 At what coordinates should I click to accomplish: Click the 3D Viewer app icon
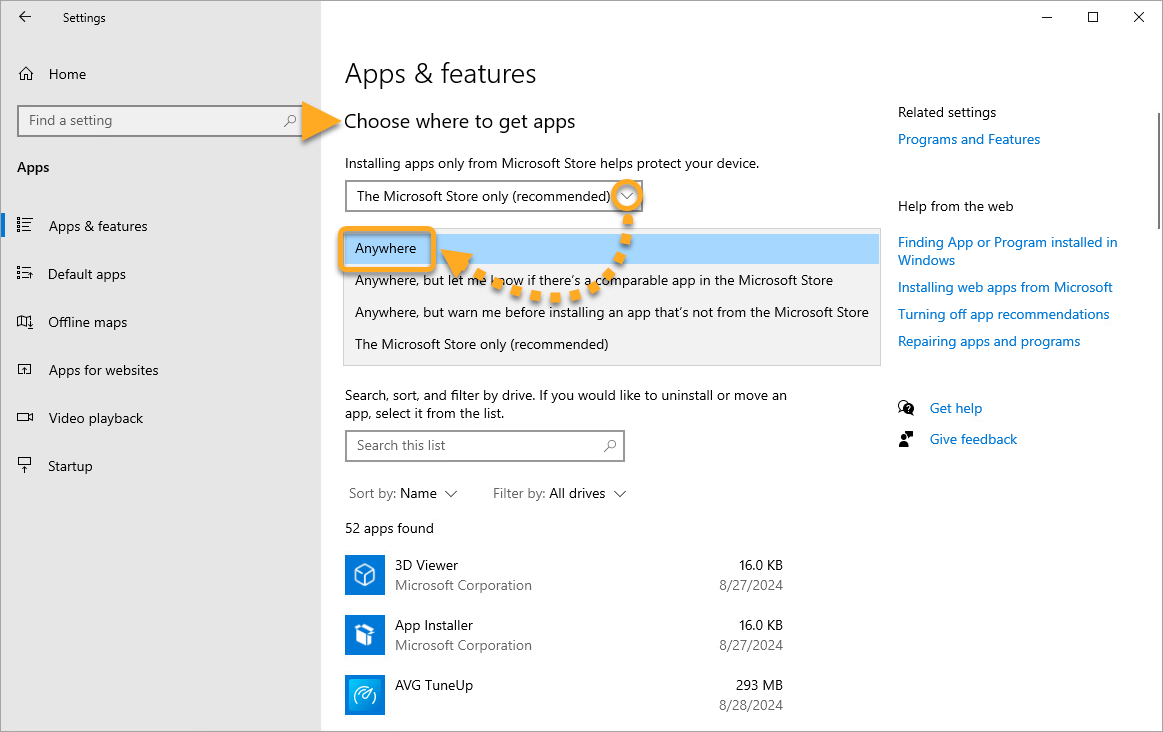pos(365,575)
